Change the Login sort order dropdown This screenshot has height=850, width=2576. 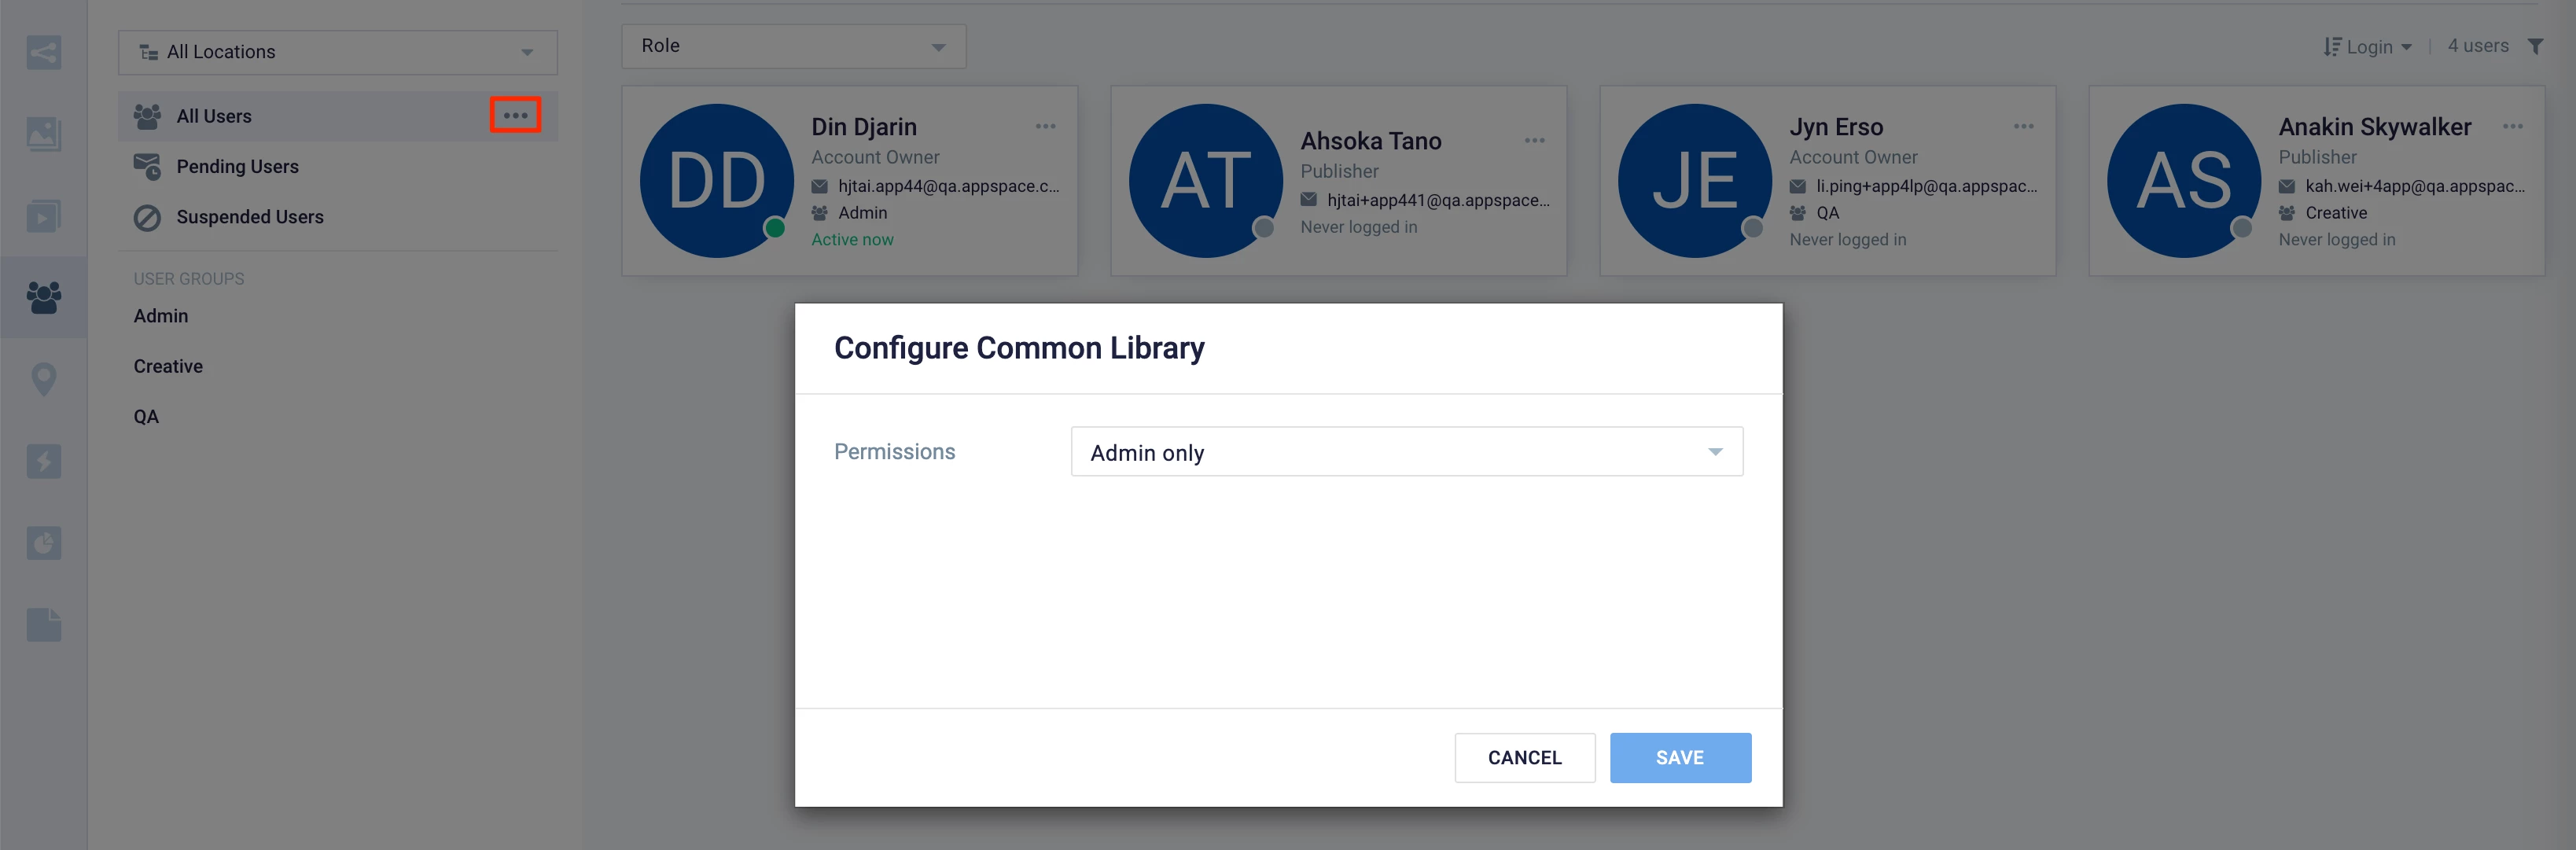click(2368, 47)
